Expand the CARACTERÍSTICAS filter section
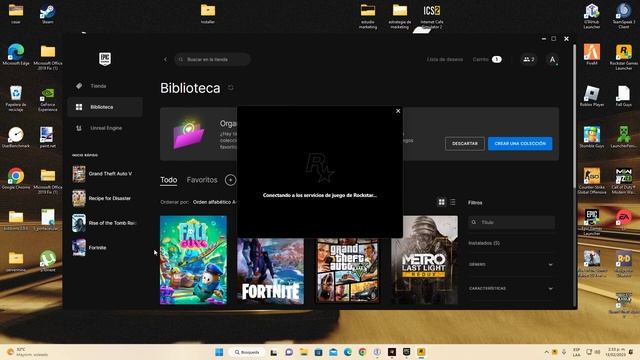640x360 pixels. (x=511, y=289)
